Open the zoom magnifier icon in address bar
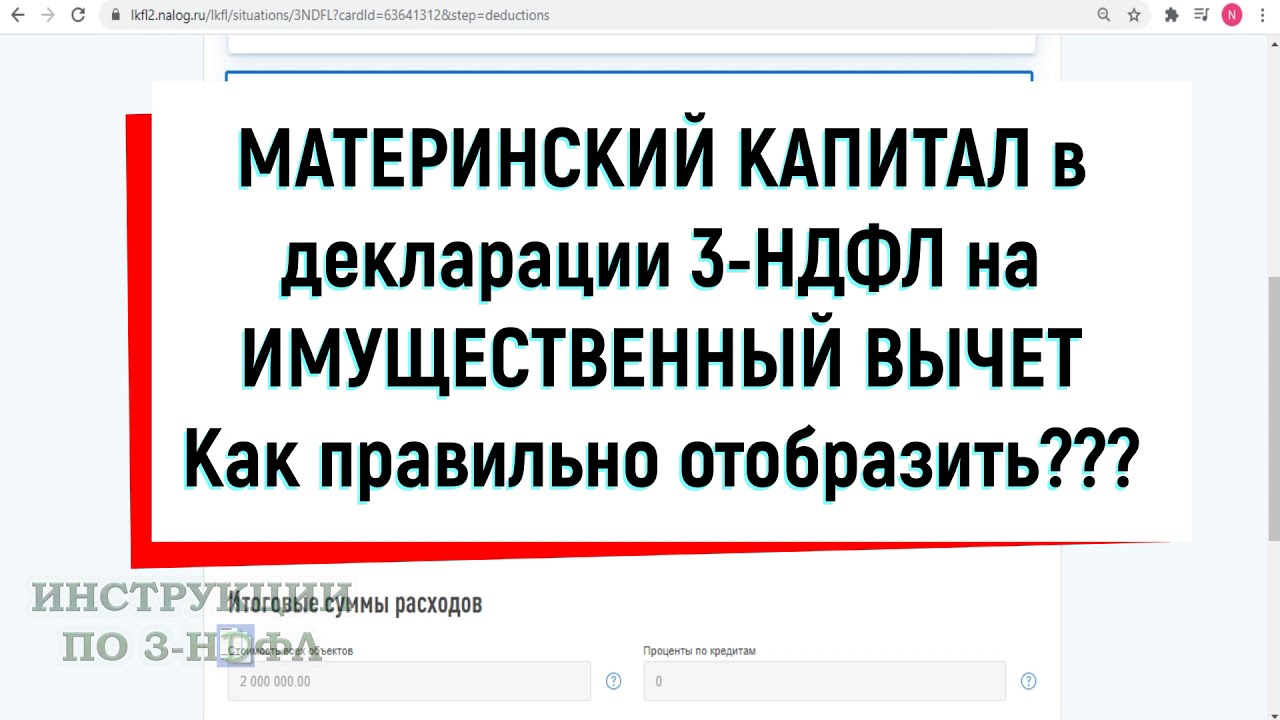The image size is (1280, 720). tap(1104, 15)
